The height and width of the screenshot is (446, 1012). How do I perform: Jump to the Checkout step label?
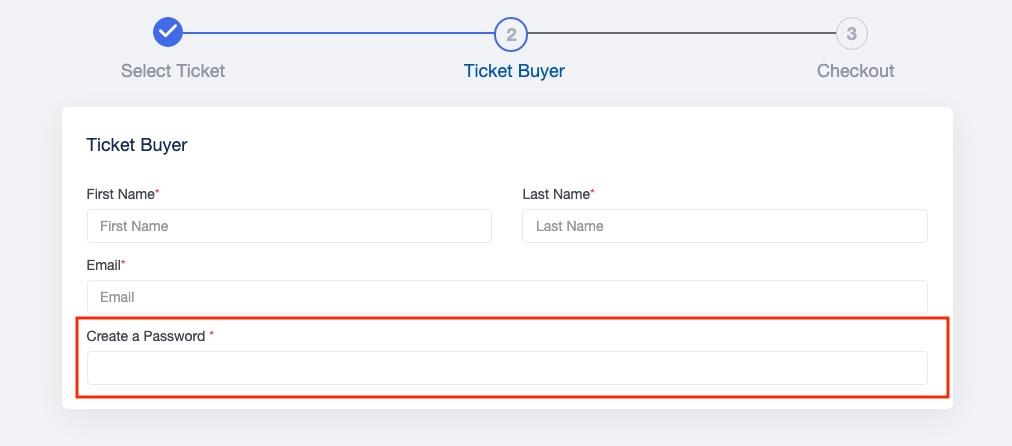coord(856,70)
